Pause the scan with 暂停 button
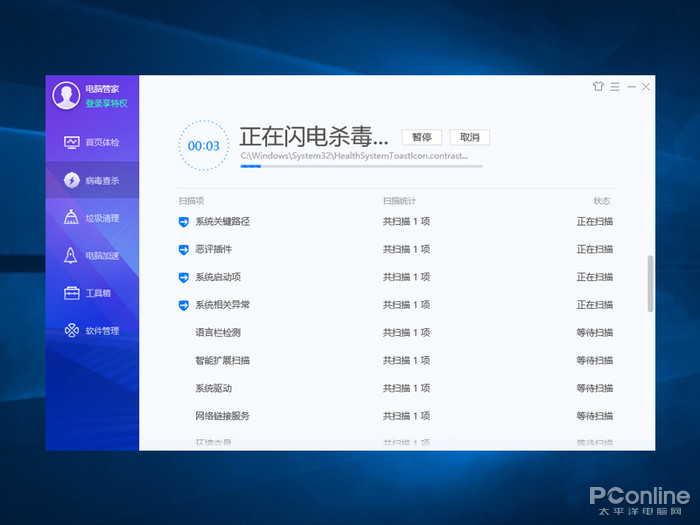 pos(421,138)
